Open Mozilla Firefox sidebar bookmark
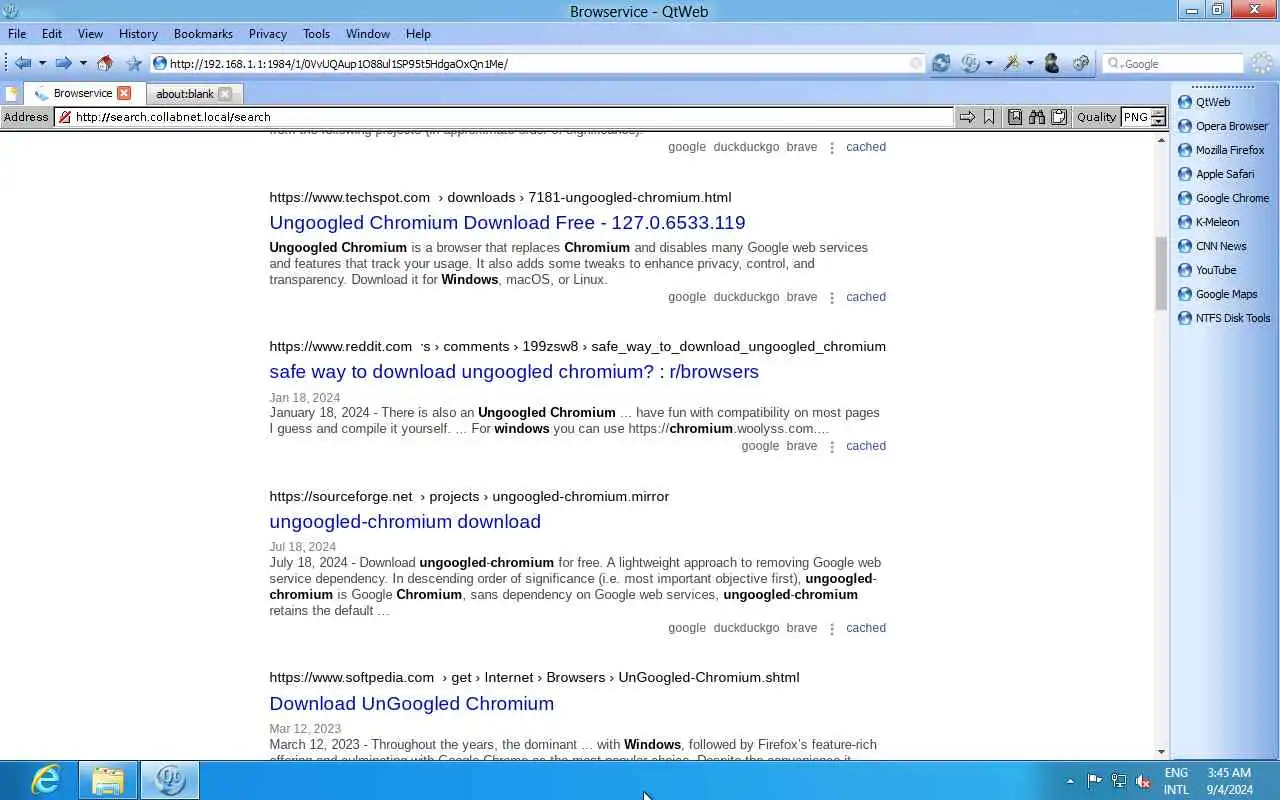Image resolution: width=1280 pixels, height=800 pixels. pyautogui.click(x=1222, y=150)
